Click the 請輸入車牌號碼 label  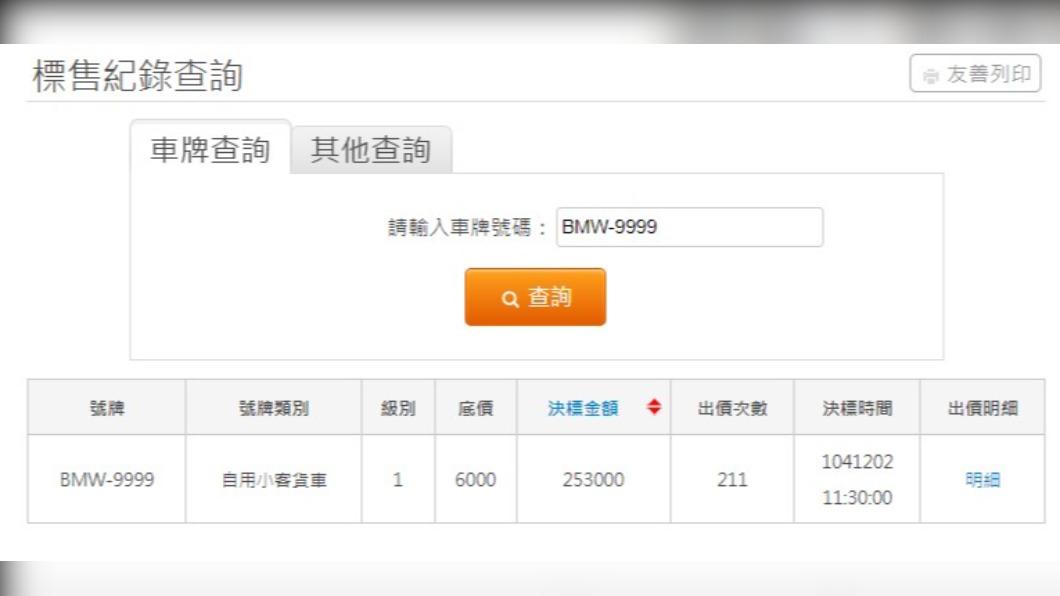(466, 227)
